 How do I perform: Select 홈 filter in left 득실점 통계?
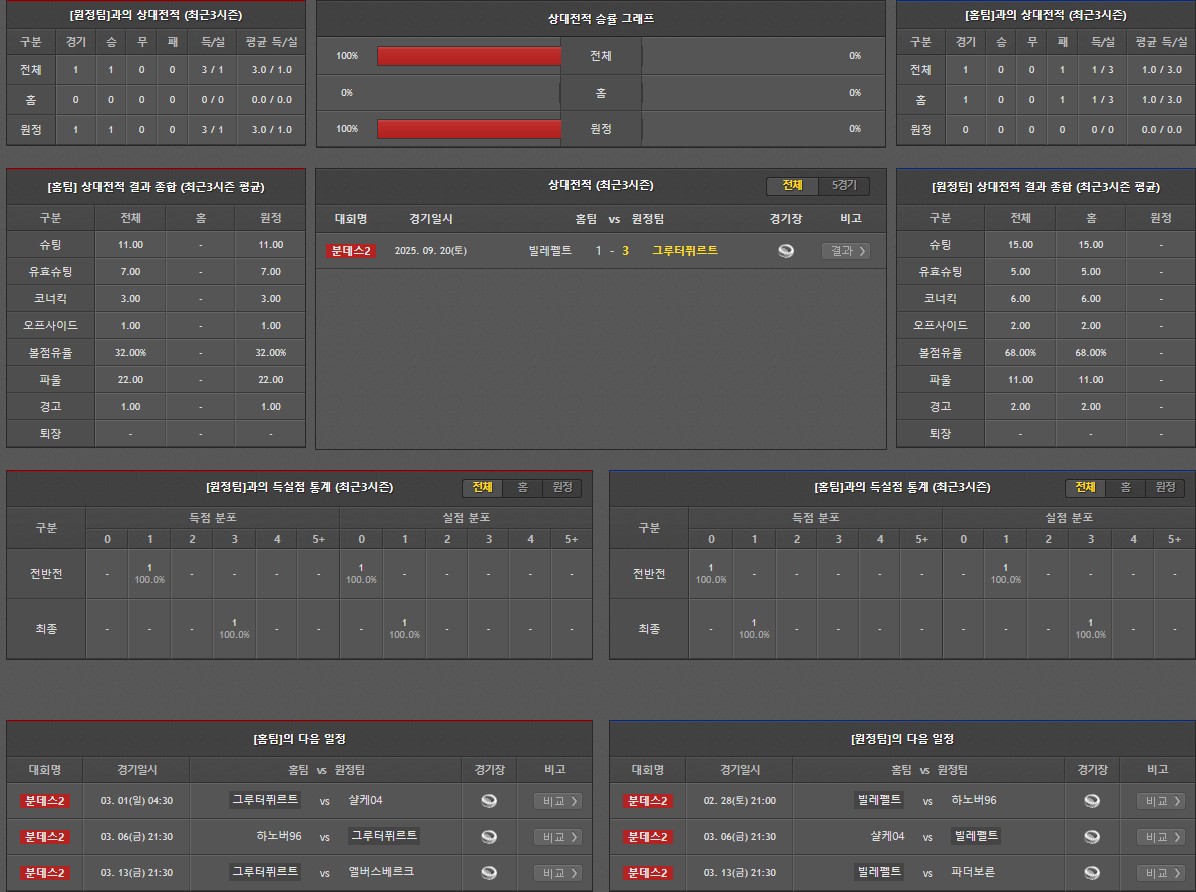[522, 488]
